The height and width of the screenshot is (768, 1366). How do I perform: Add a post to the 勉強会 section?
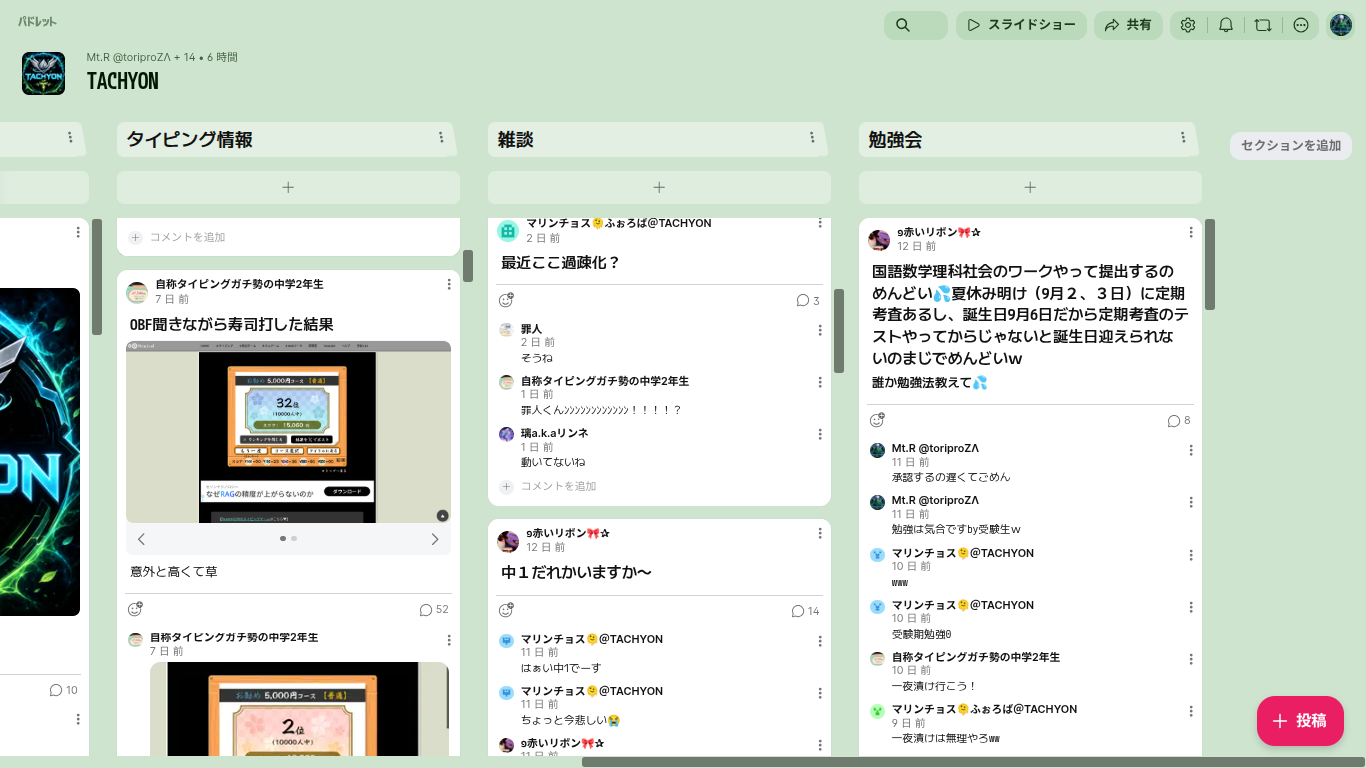coord(1030,187)
